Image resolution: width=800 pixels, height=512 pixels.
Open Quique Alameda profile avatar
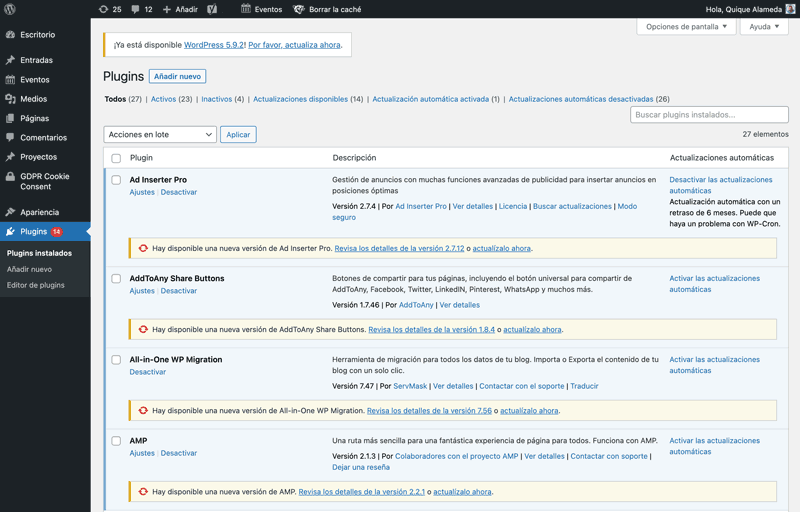coord(790,9)
